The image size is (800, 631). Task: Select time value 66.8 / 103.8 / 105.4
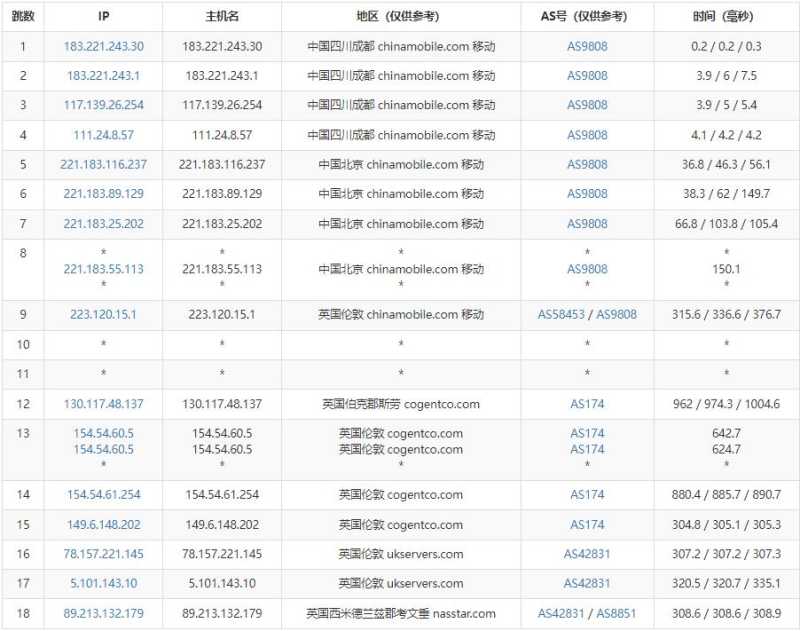tap(726, 223)
